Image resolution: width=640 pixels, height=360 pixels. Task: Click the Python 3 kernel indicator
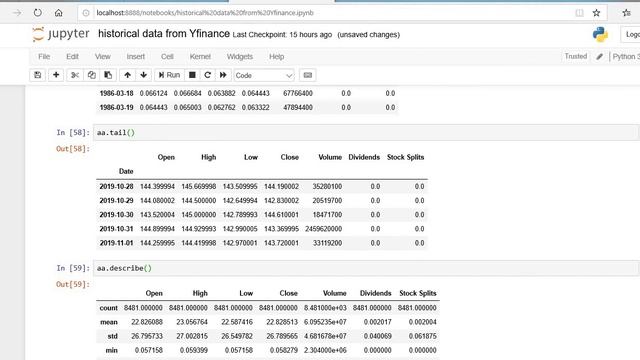[x=626, y=57]
